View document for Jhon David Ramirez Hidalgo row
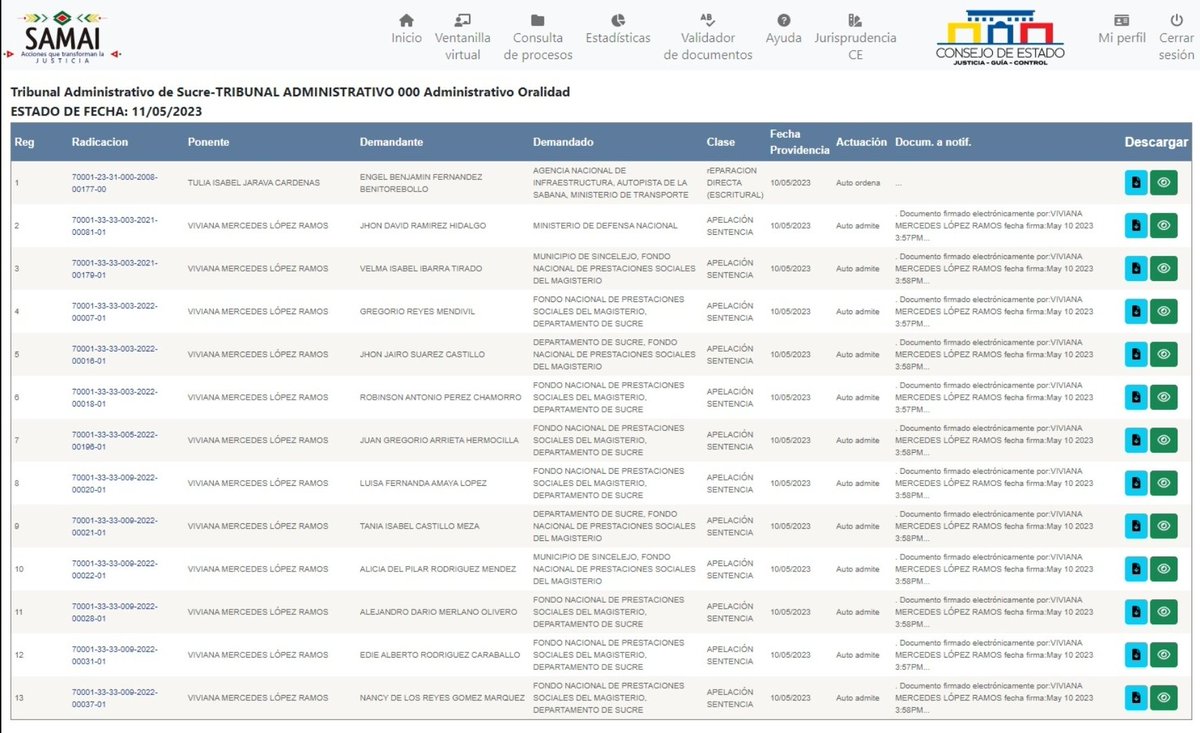 point(1163,225)
